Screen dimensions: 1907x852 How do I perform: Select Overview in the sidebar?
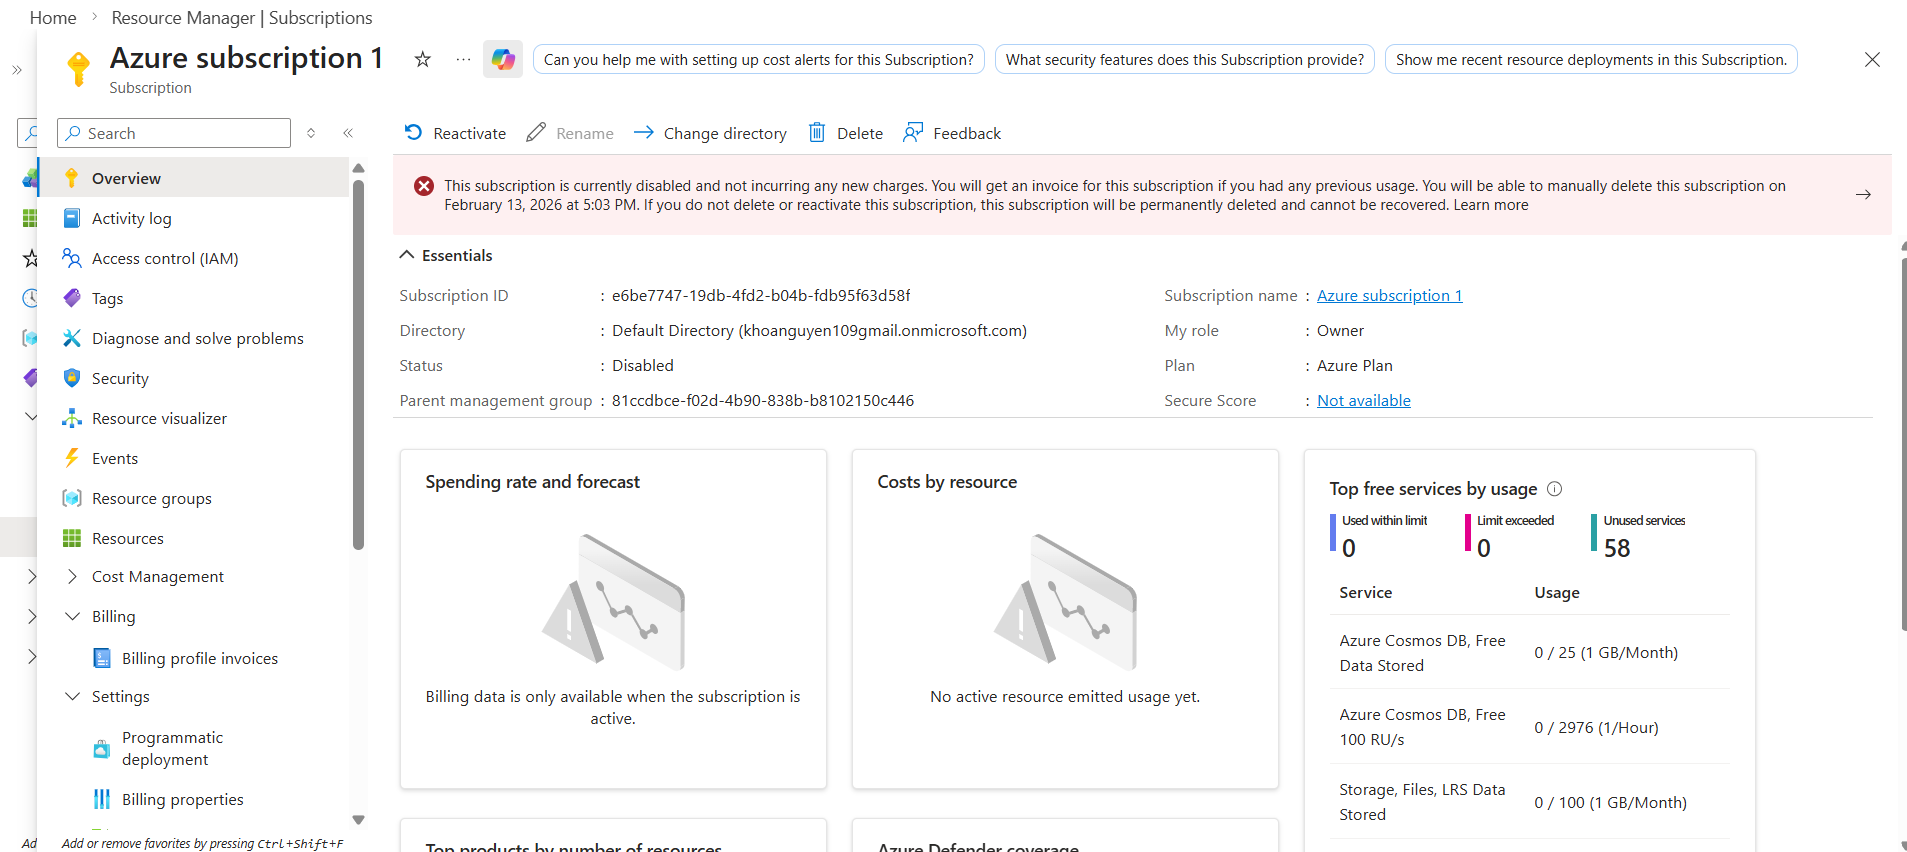(194, 178)
